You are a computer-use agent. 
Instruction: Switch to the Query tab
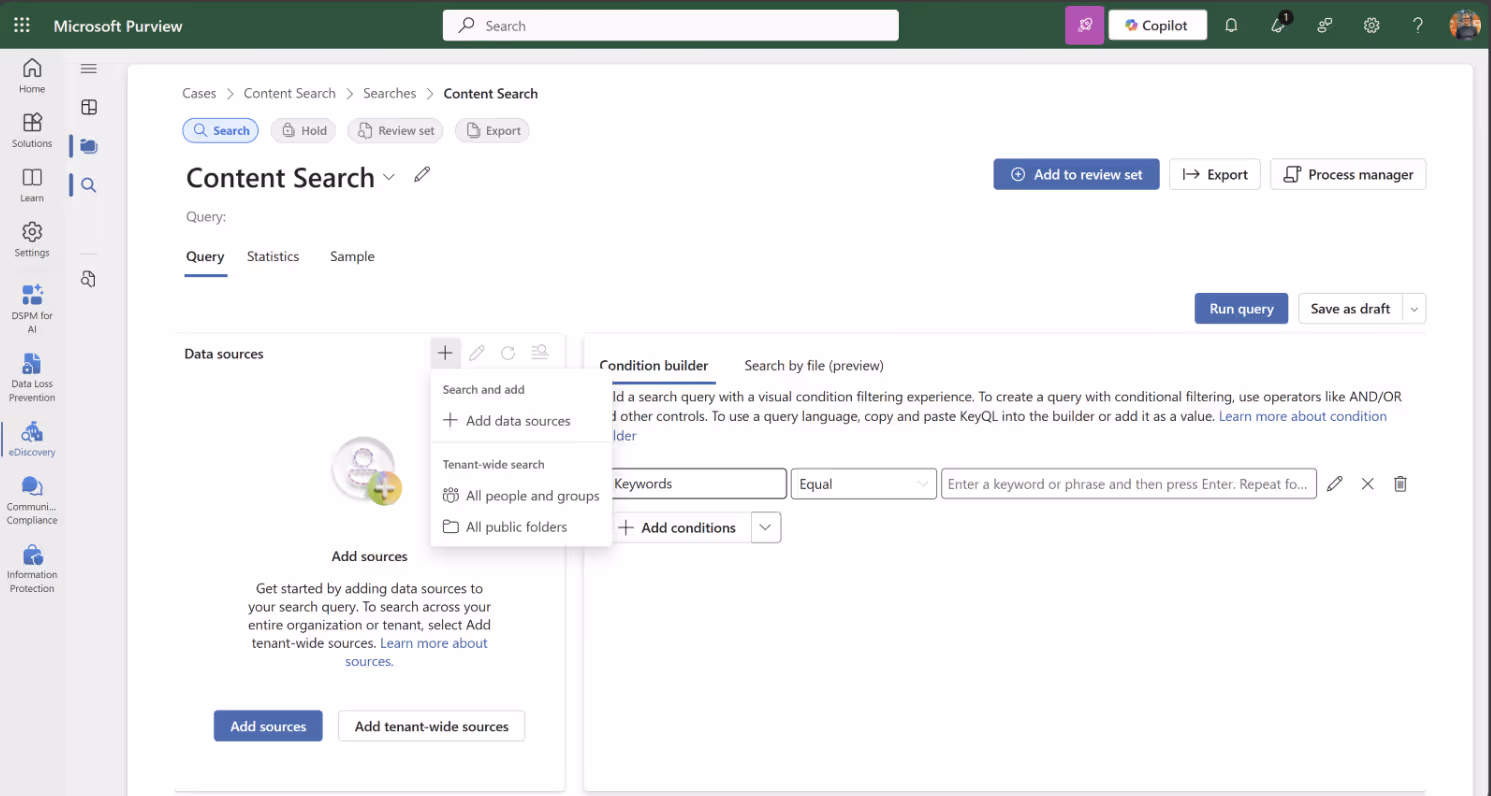pos(205,257)
